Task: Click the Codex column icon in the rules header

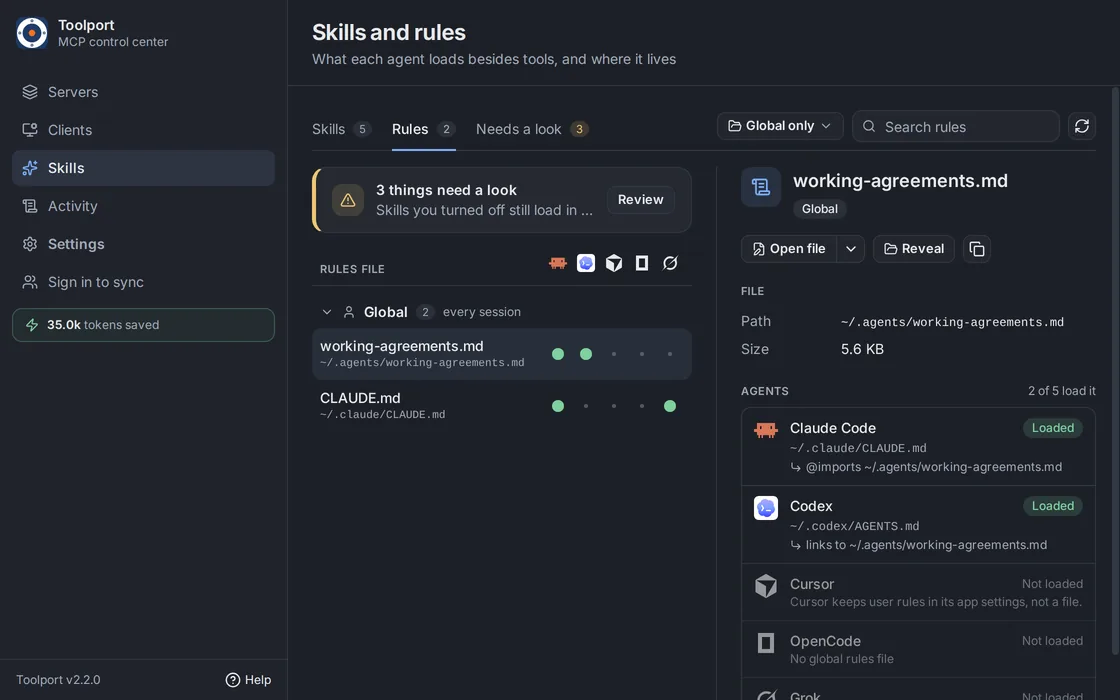Action: tap(586, 263)
